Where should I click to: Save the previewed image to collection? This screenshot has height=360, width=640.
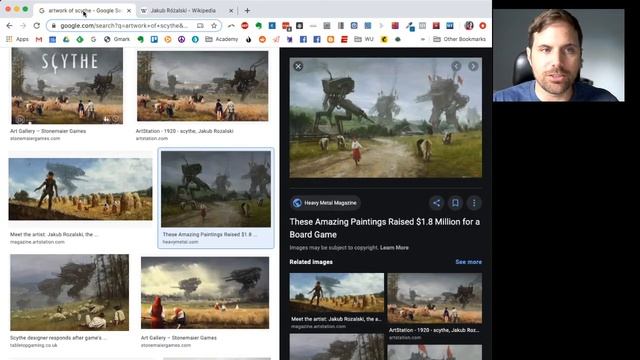pos(455,203)
